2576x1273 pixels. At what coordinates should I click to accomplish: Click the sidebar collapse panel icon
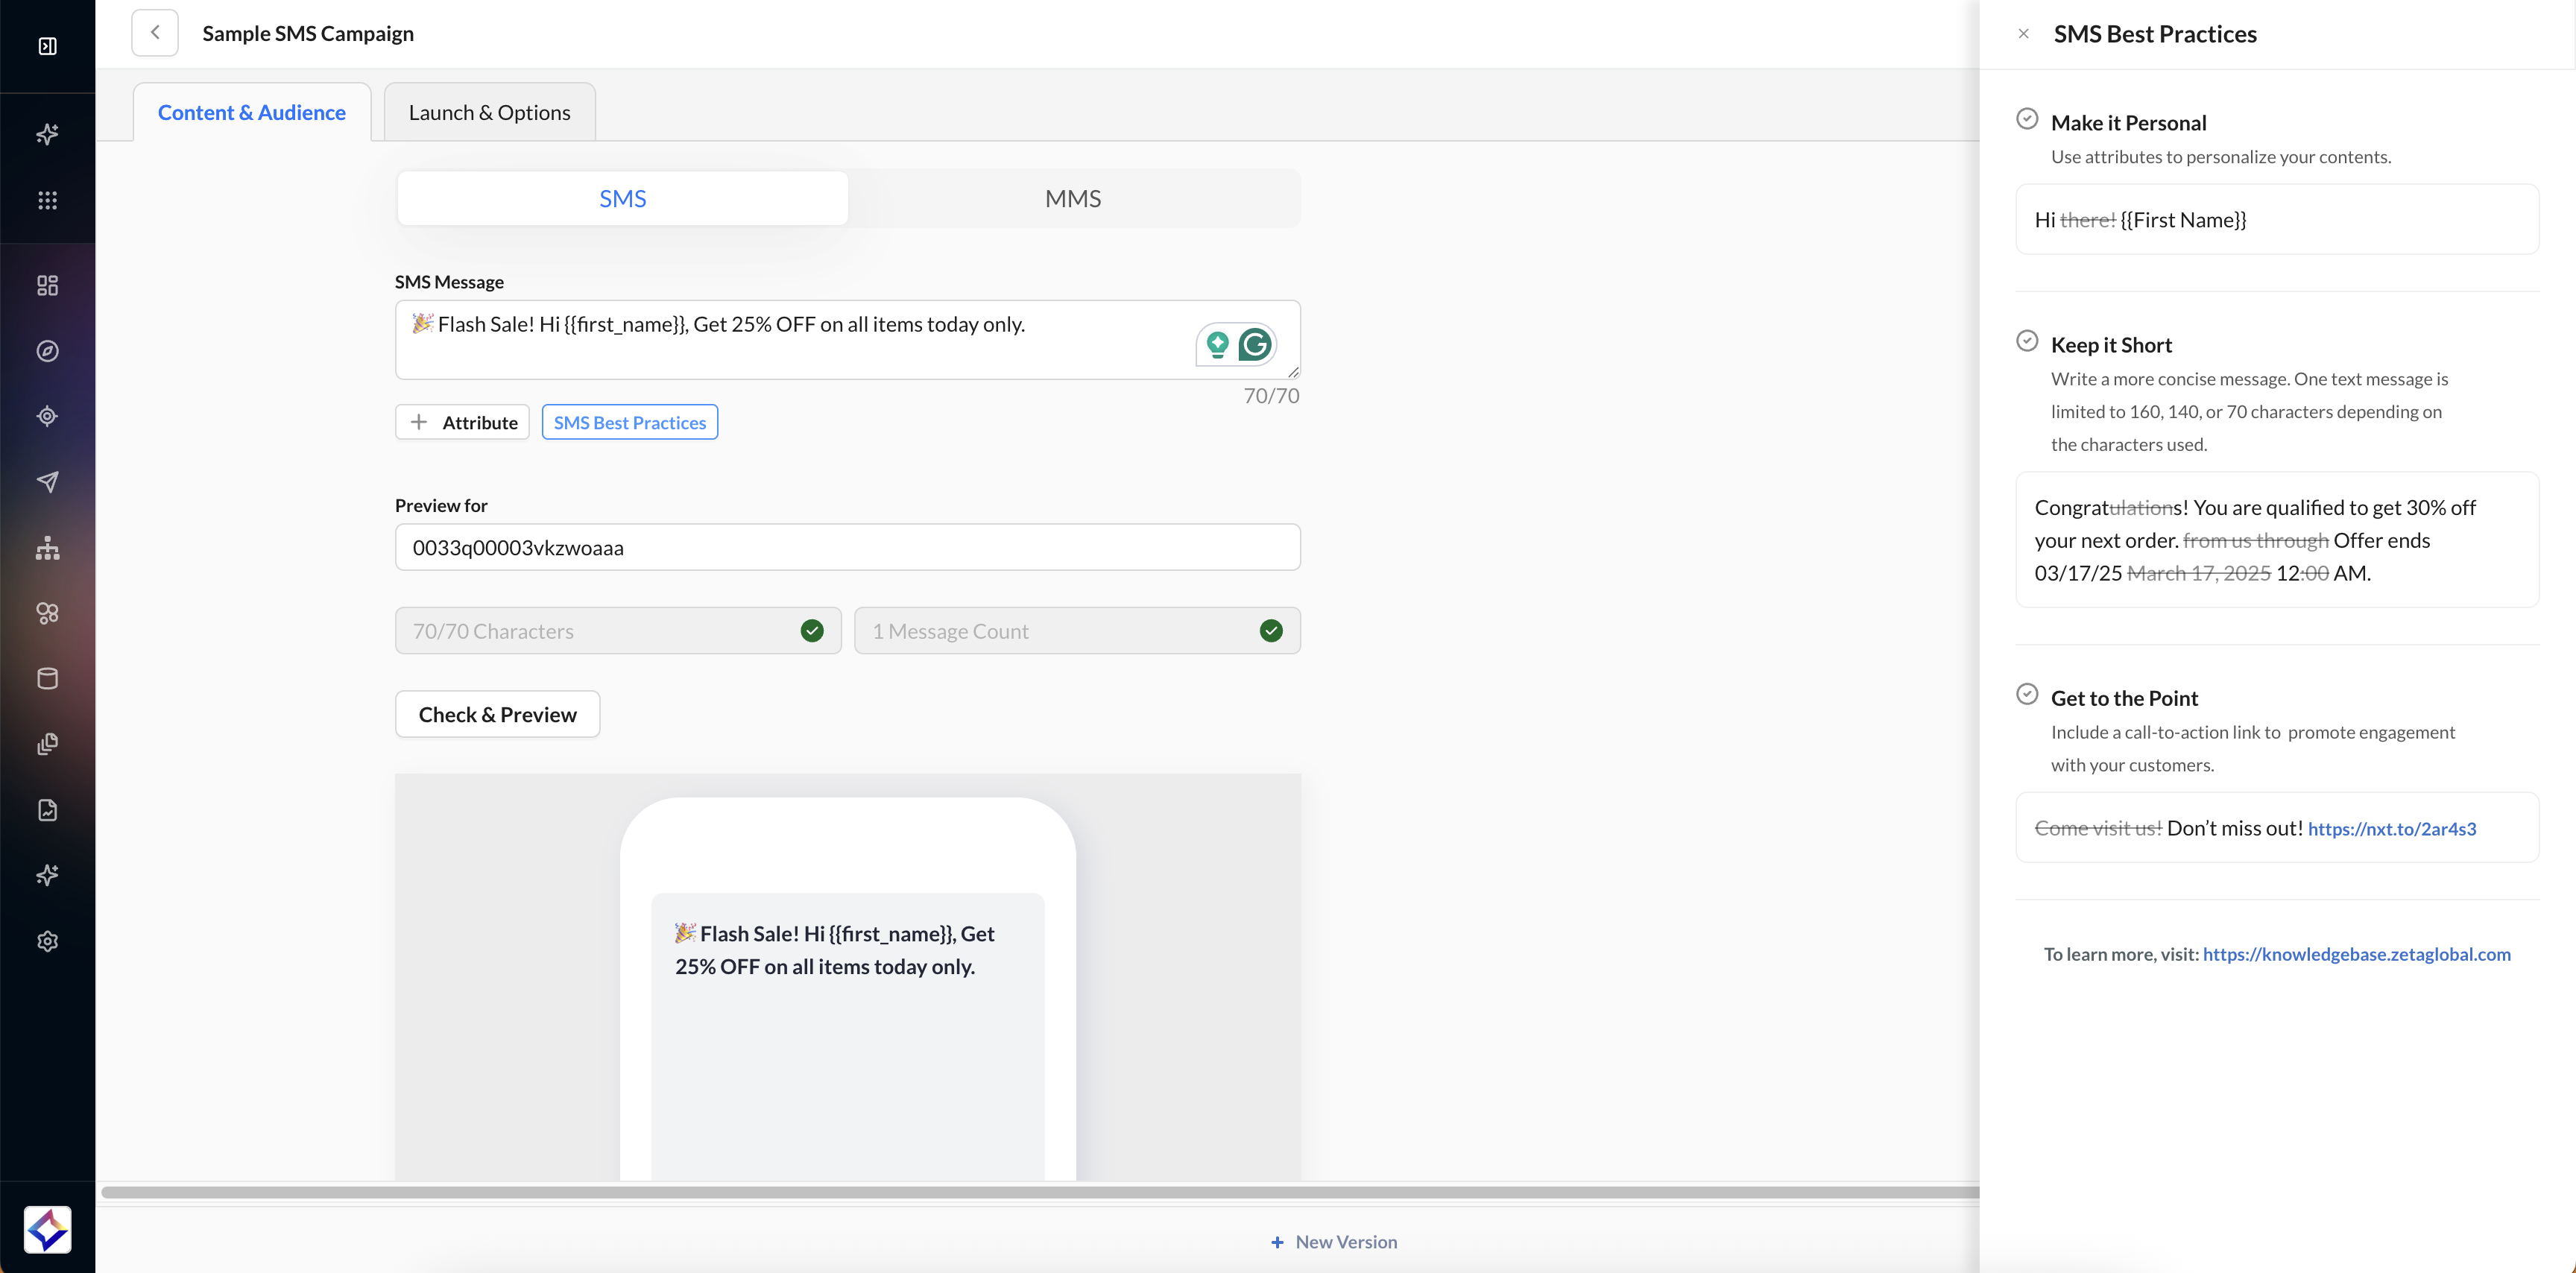[47, 46]
